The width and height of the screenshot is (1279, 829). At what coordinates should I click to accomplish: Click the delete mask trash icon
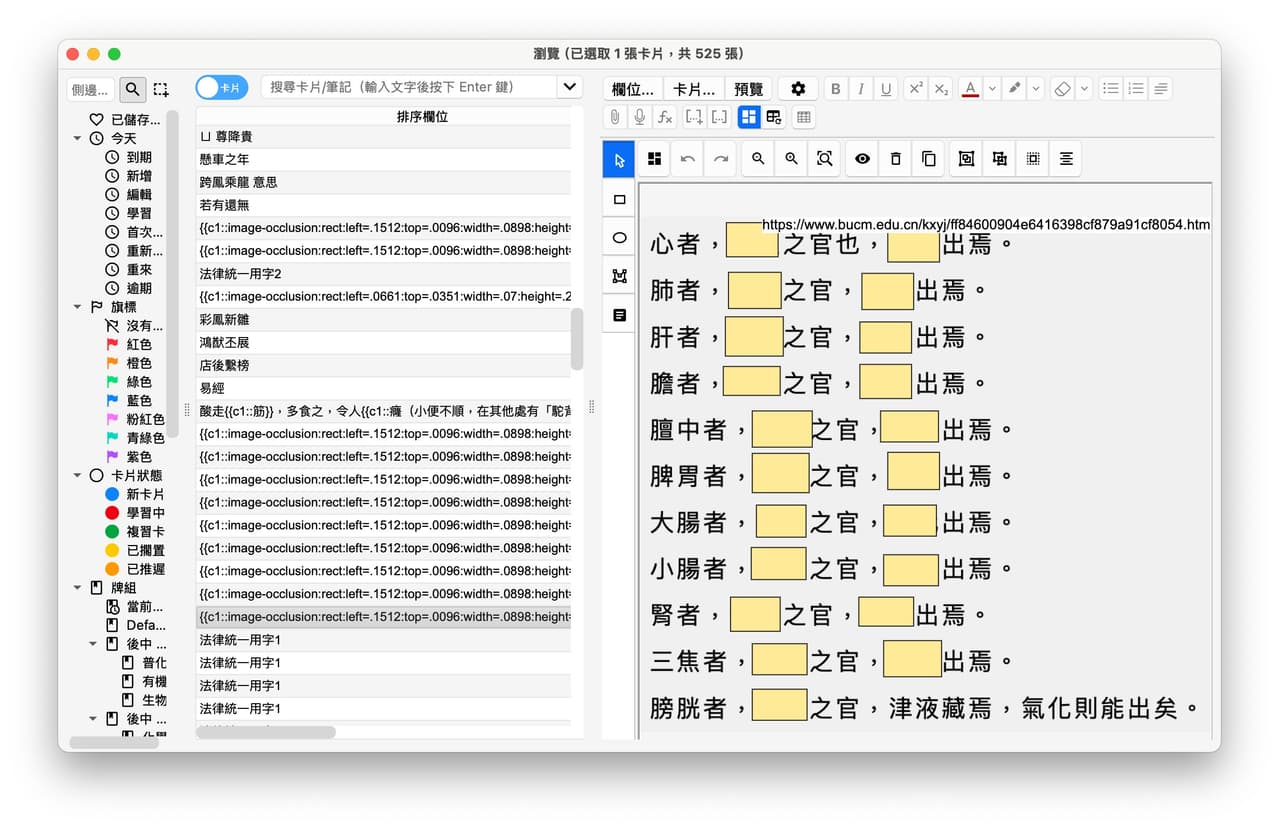click(x=896, y=158)
